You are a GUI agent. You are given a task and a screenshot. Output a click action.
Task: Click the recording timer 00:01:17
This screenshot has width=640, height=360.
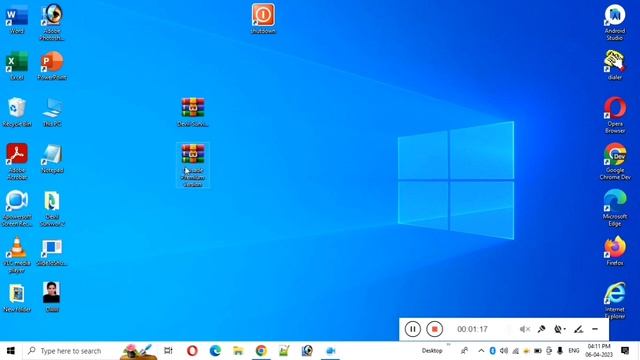472,329
